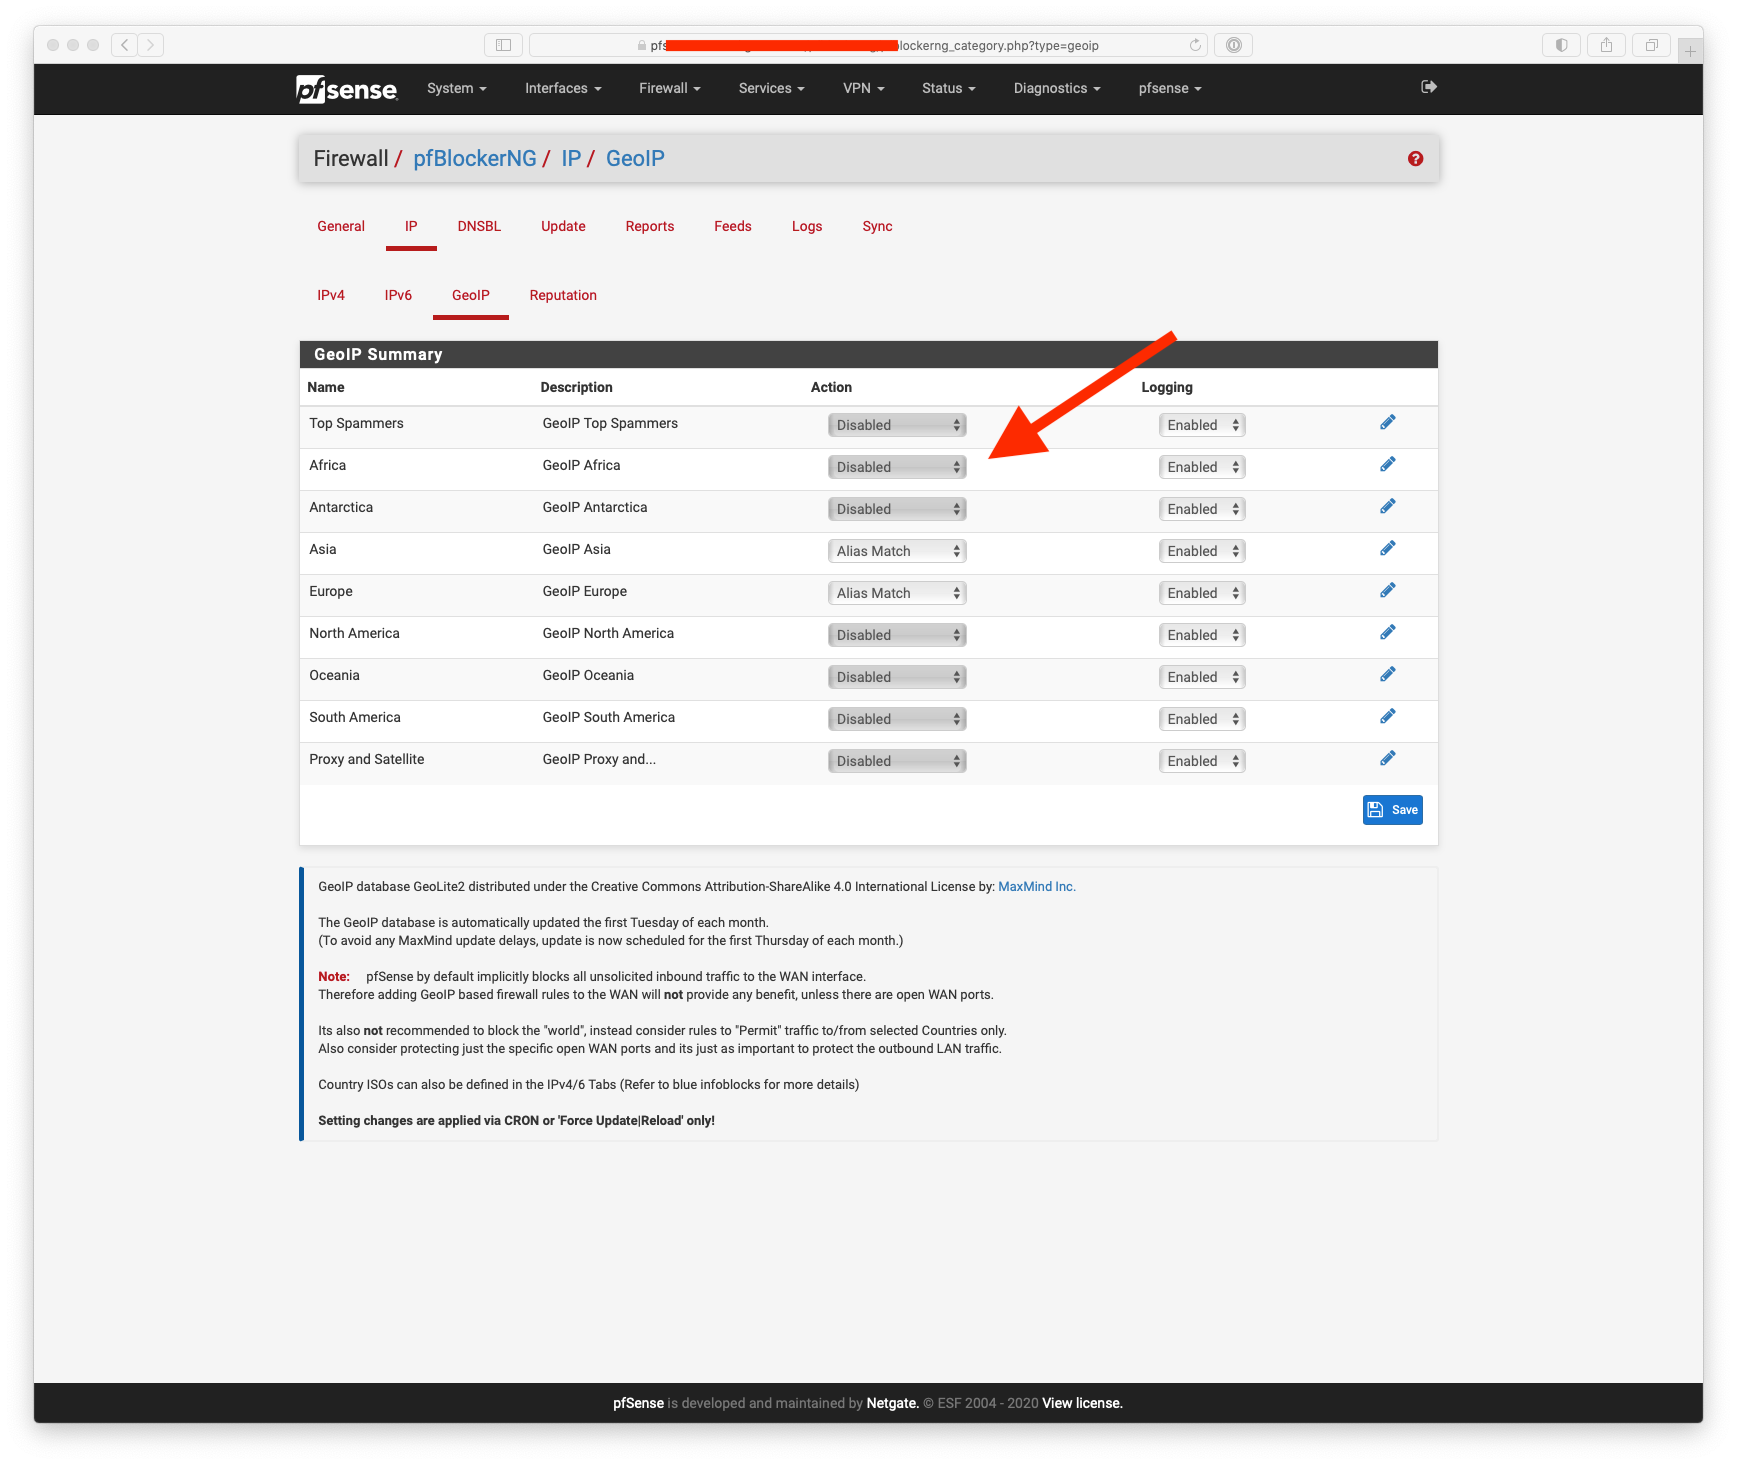Image resolution: width=1737 pixels, height=1465 pixels.
Task: Click the logout icon in navbar
Action: [1429, 87]
